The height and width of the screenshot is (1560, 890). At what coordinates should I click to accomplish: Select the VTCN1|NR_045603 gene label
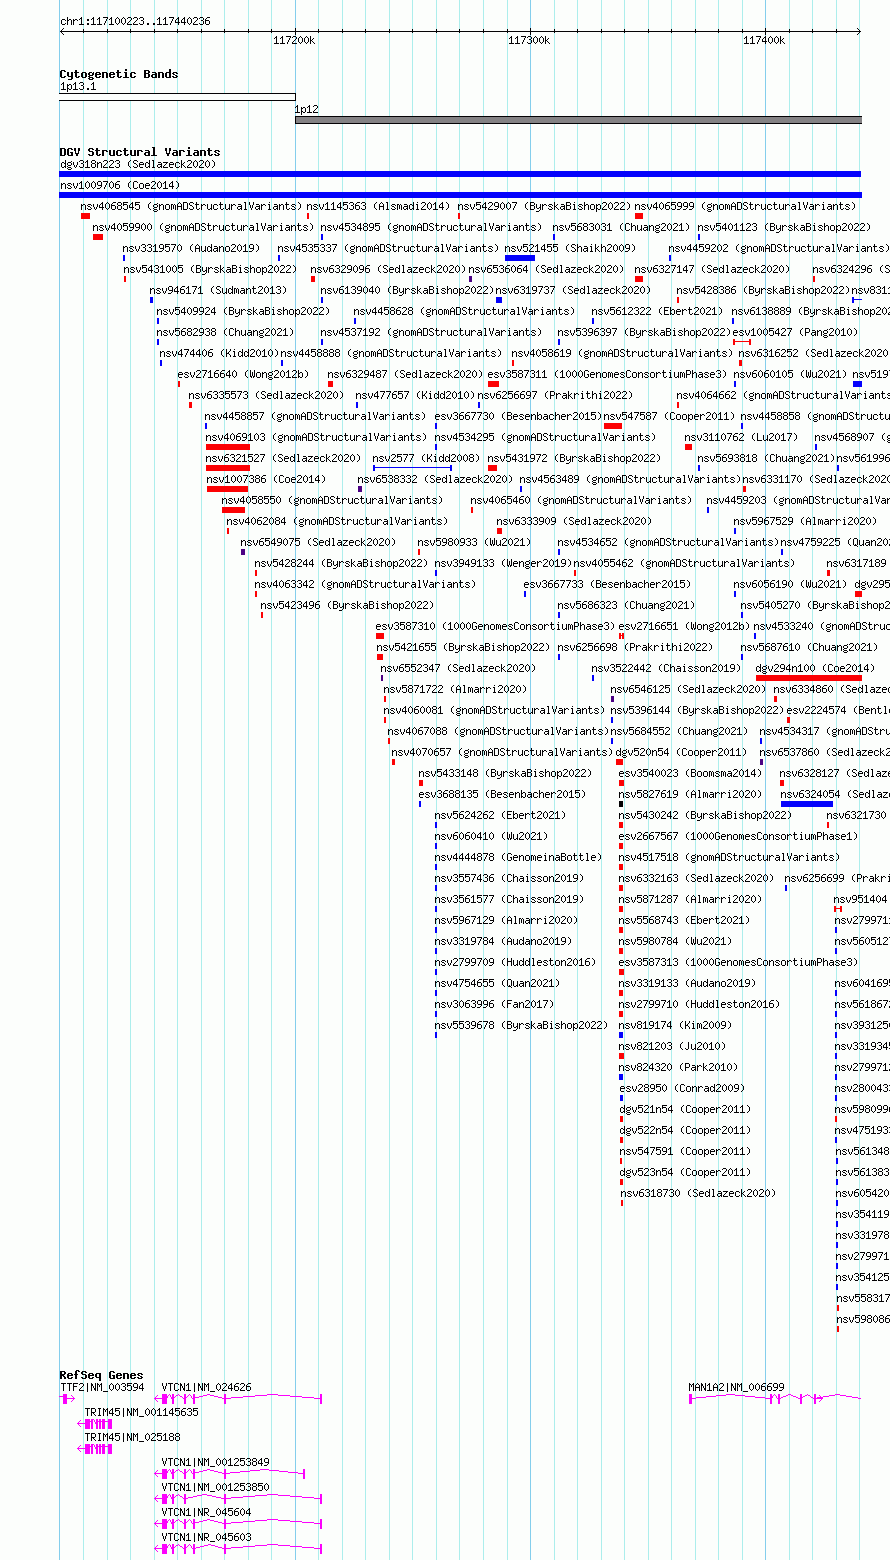(206, 1537)
